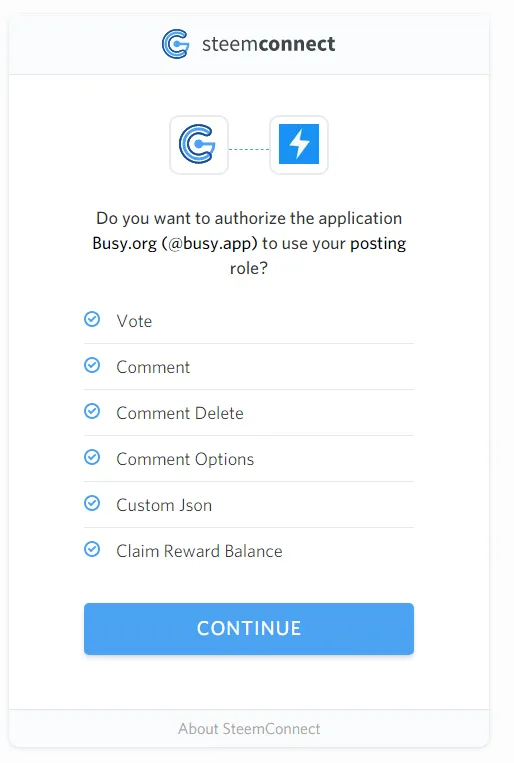Click the check icon beside Comment Delete
This screenshot has height=763, width=514.
(x=92, y=411)
